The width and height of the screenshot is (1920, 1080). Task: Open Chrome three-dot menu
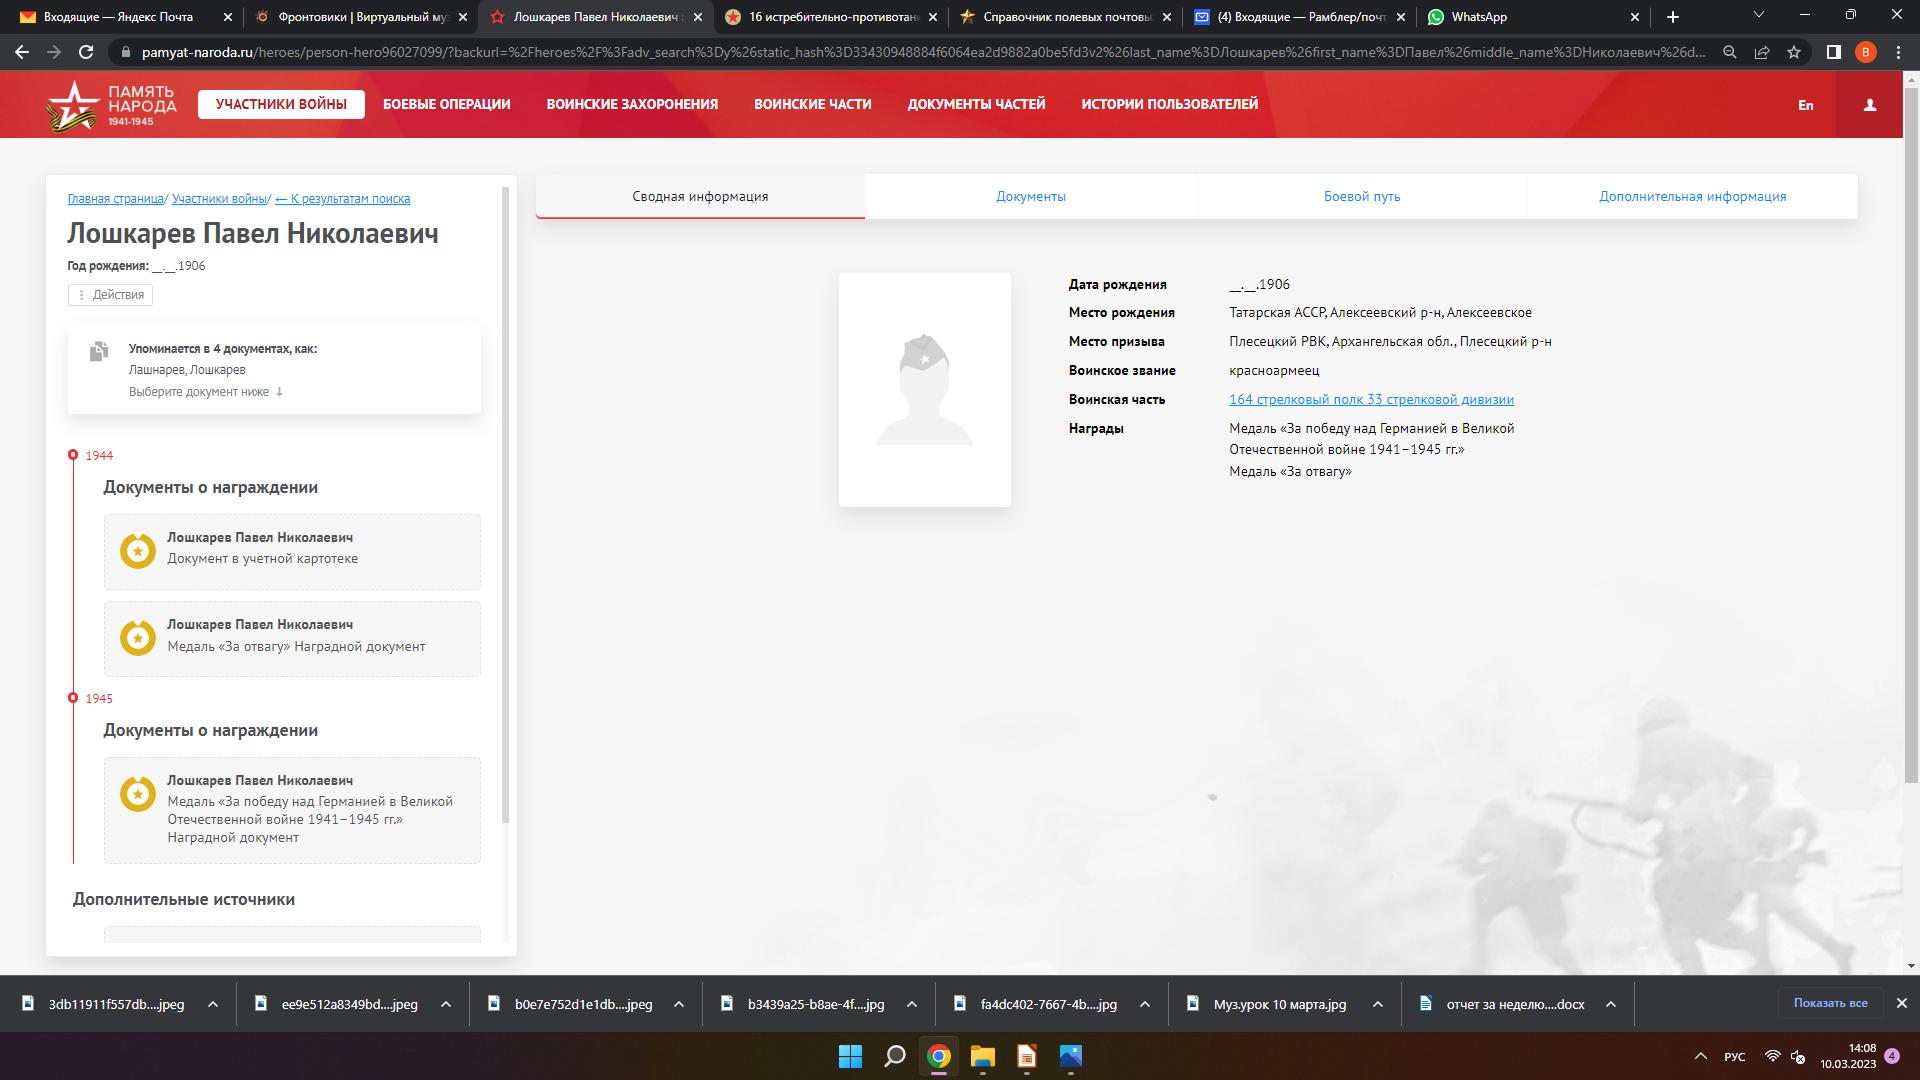[1898, 52]
